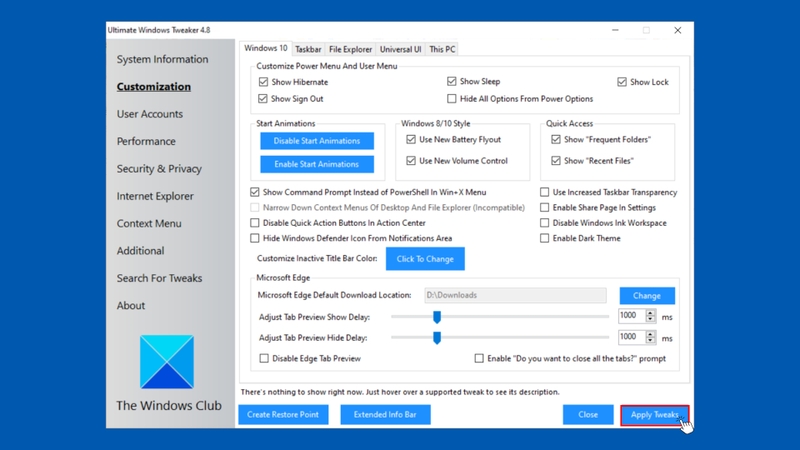Click Change download location button
Screen dimensions: 800x450
pyautogui.click(x=647, y=295)
